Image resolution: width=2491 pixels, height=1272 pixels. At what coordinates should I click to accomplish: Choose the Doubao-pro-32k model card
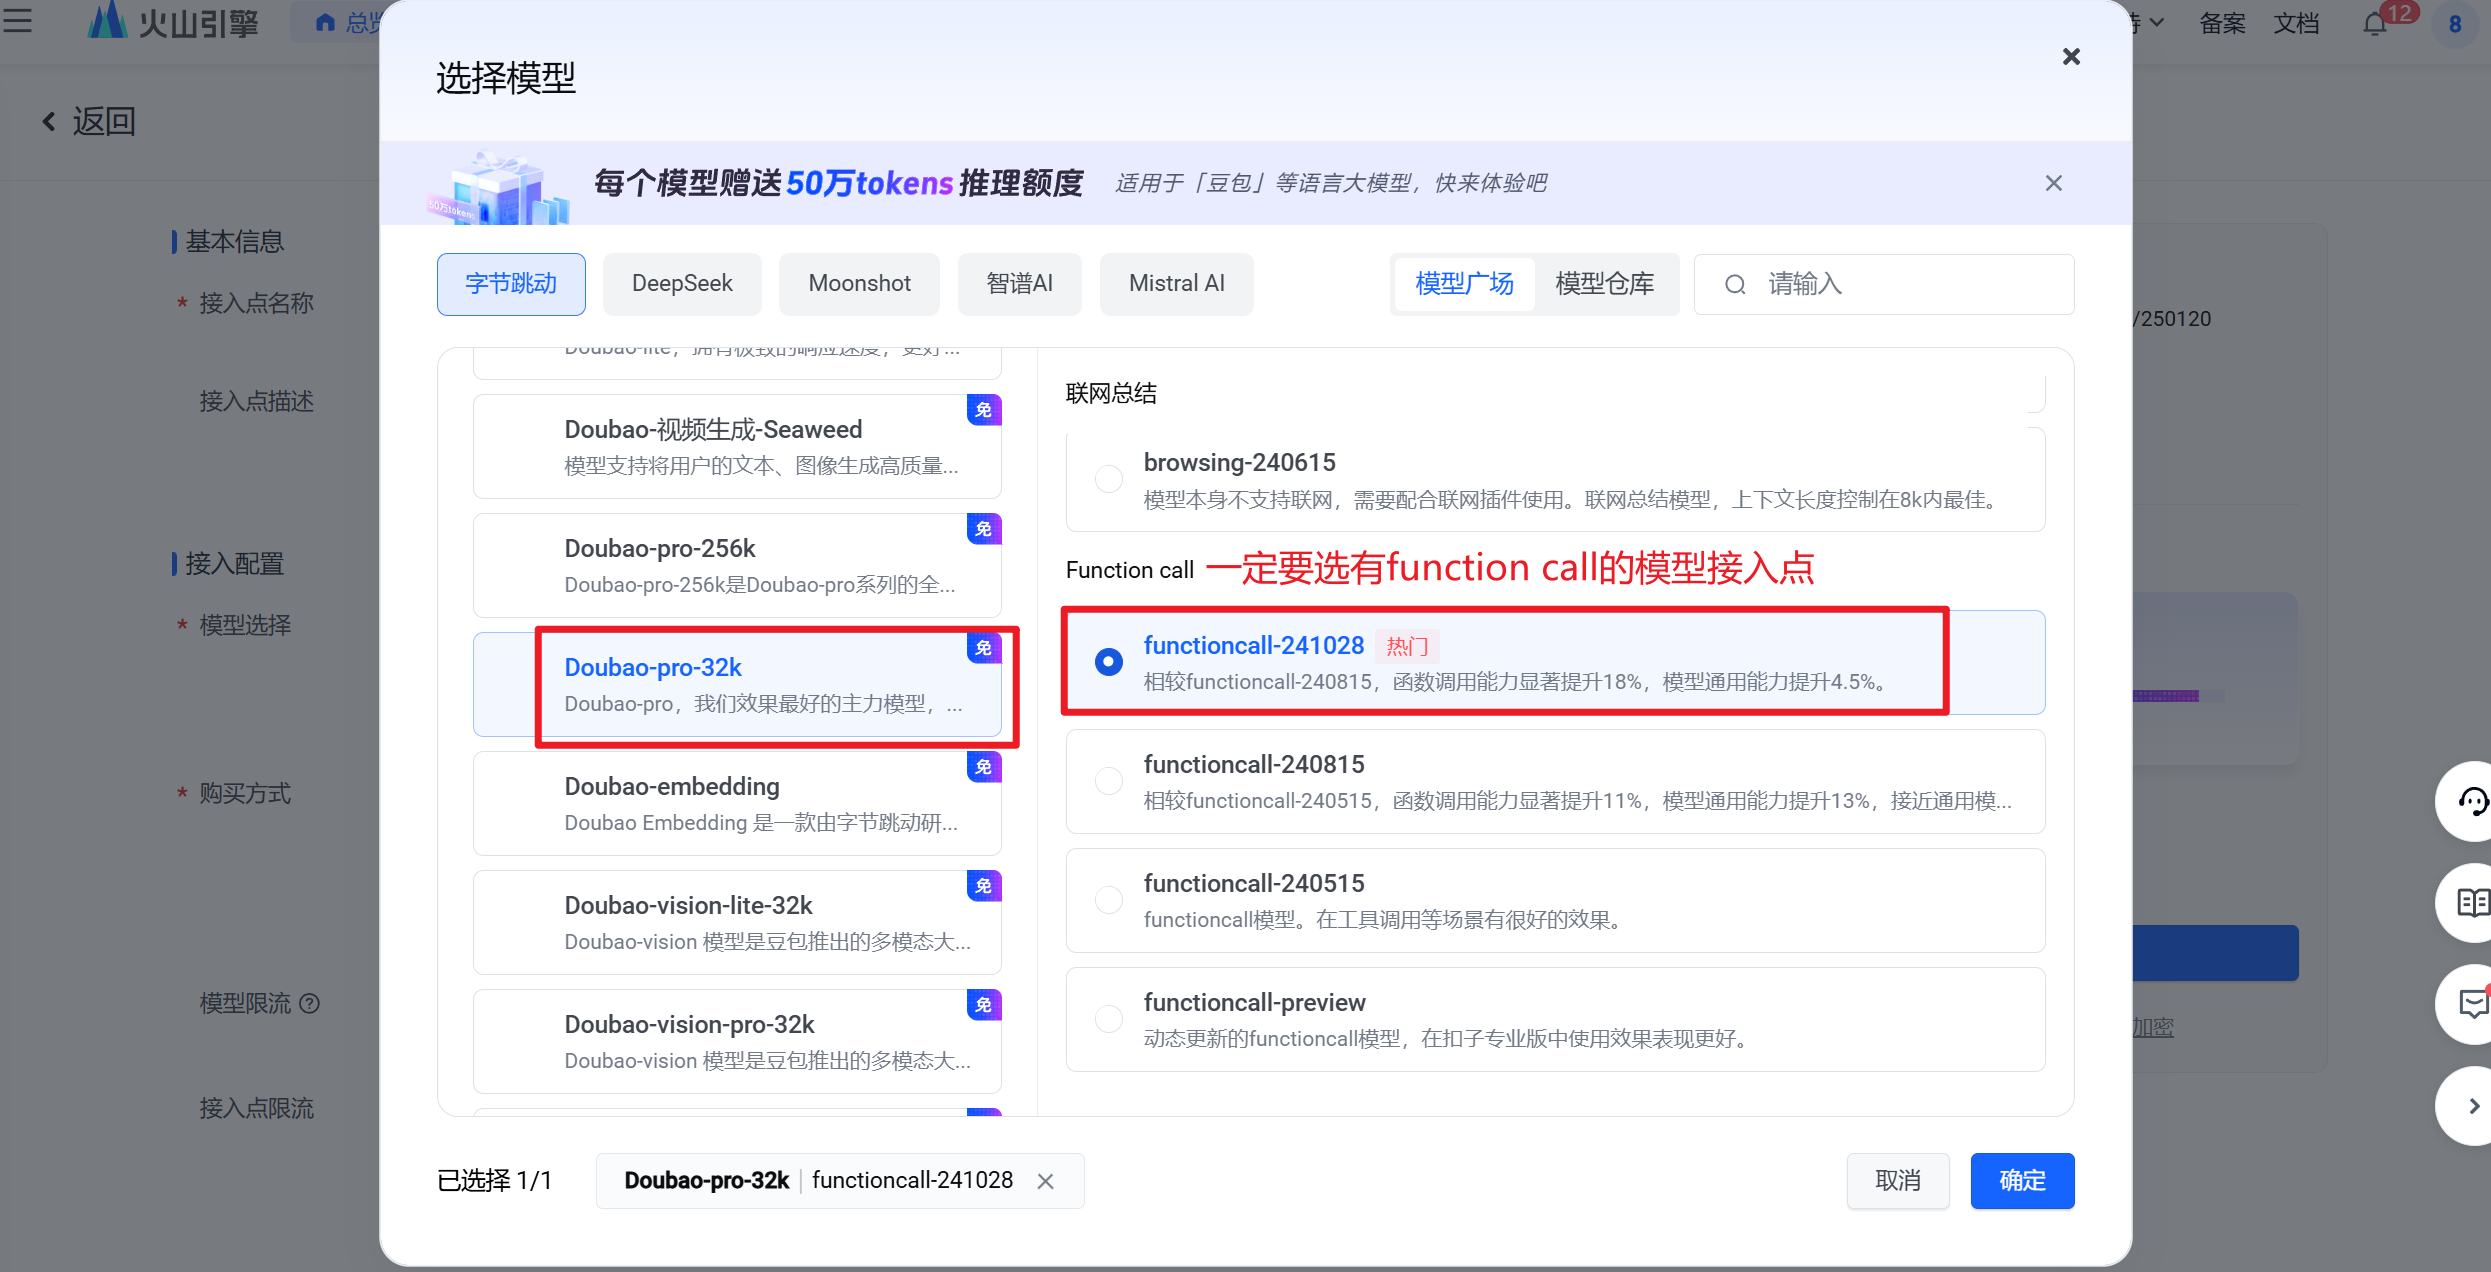pyautogui.click(x=737, y=685)
